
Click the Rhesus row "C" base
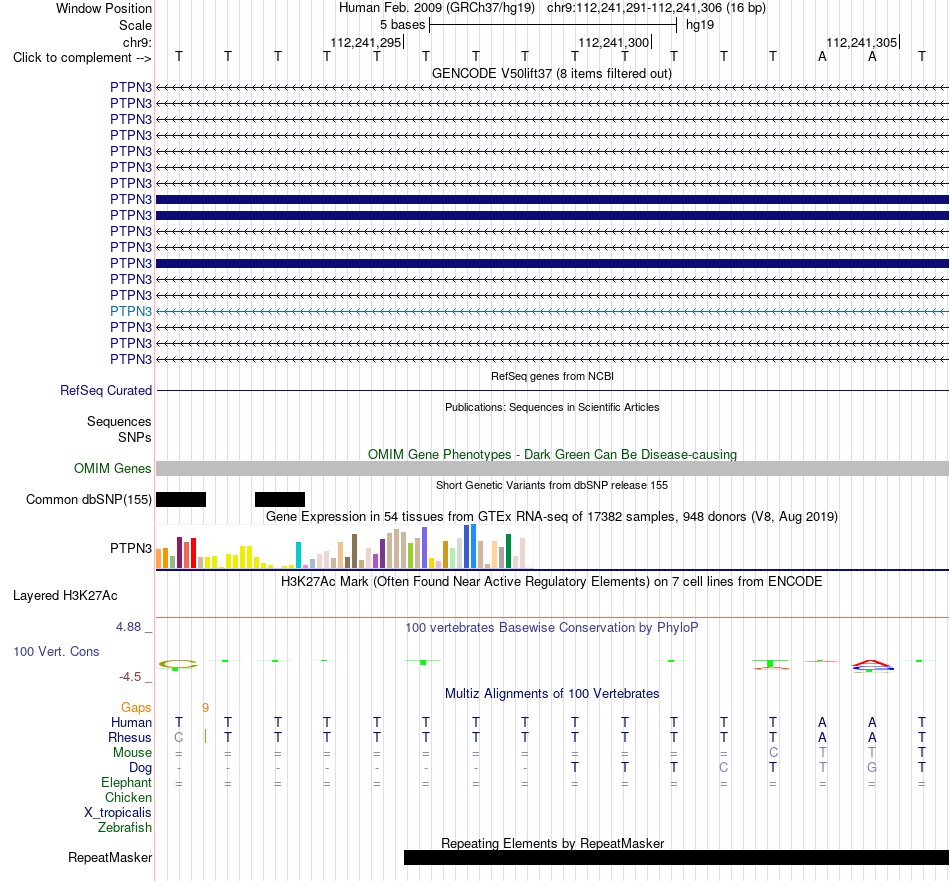point(179,737)
